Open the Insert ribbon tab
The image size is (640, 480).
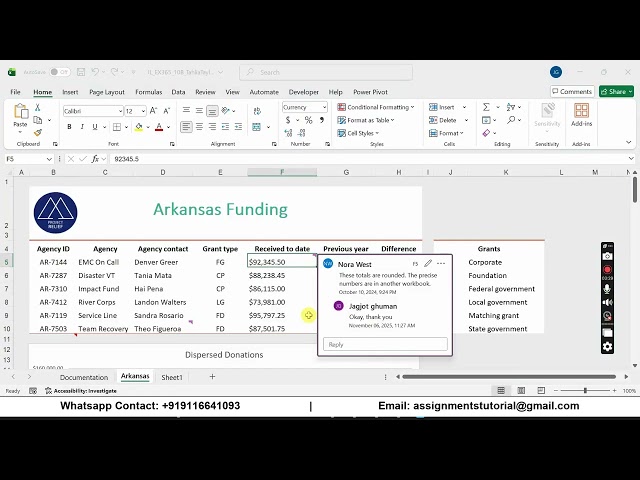(70, 92)
